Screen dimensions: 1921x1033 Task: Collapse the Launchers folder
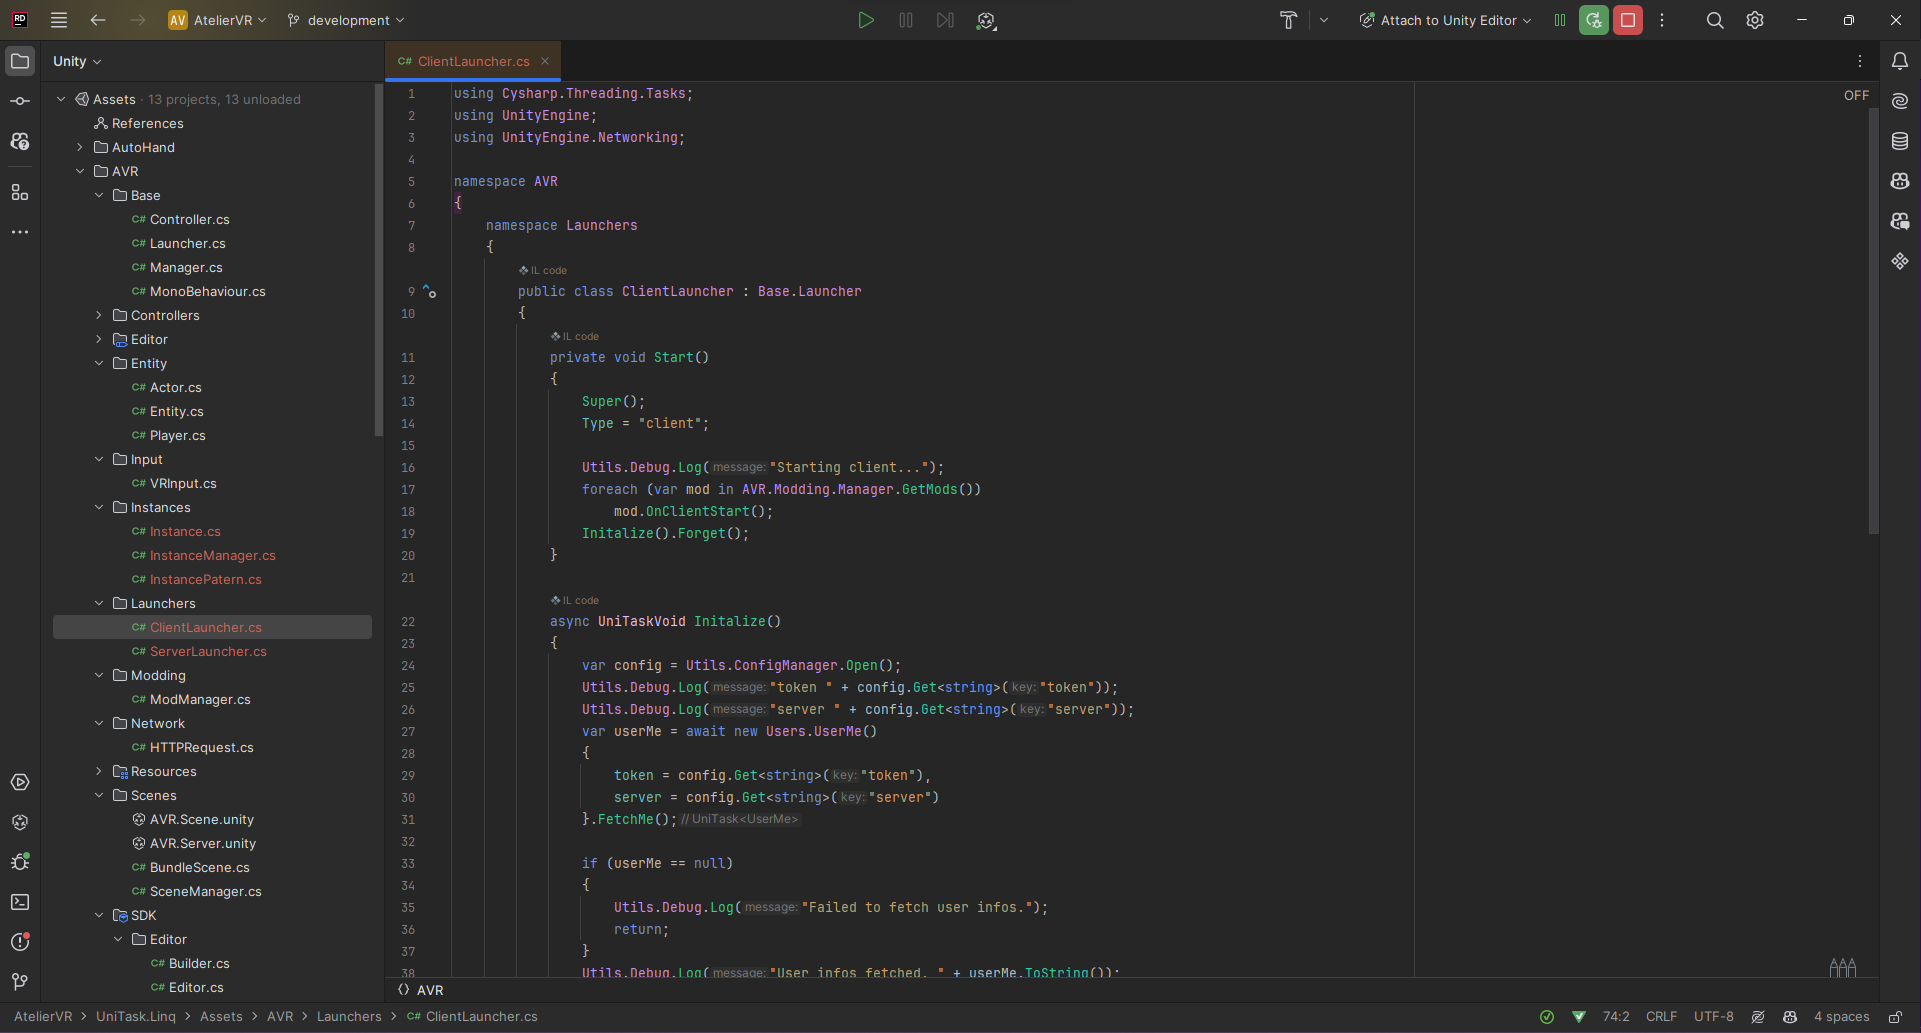[x=99, y=603]
